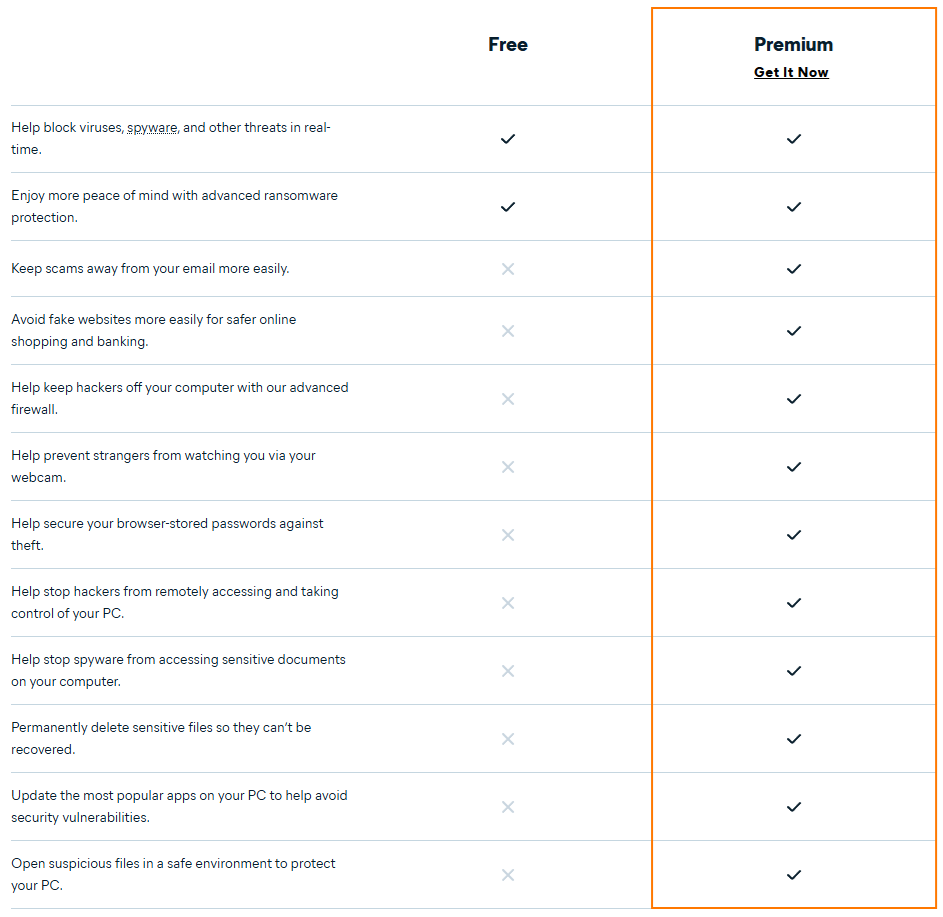The image size is (943, 917).
Task: Click the Get It Now link
Action: (x=791, y=72)
